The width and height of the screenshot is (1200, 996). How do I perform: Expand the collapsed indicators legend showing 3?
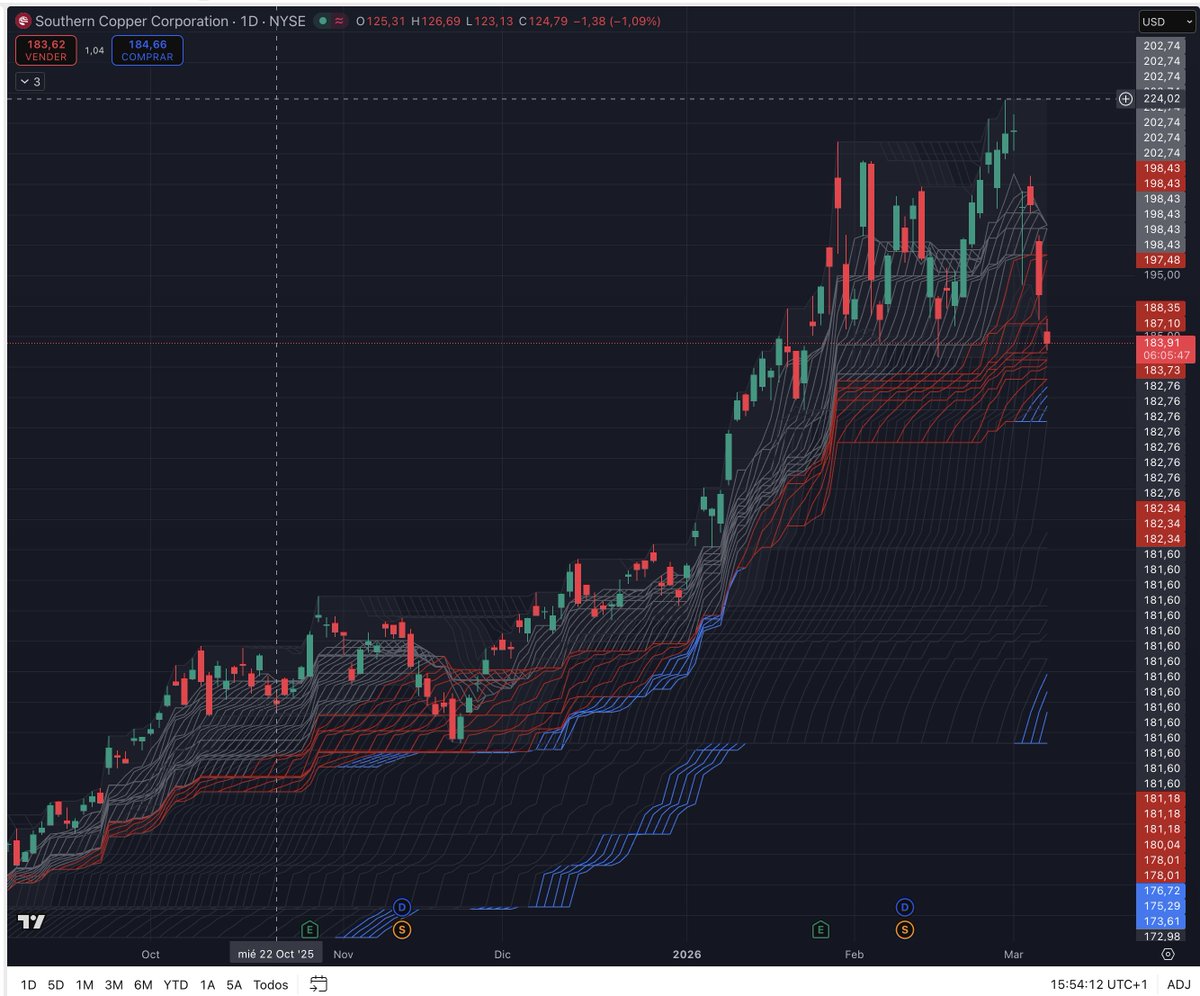29,82
